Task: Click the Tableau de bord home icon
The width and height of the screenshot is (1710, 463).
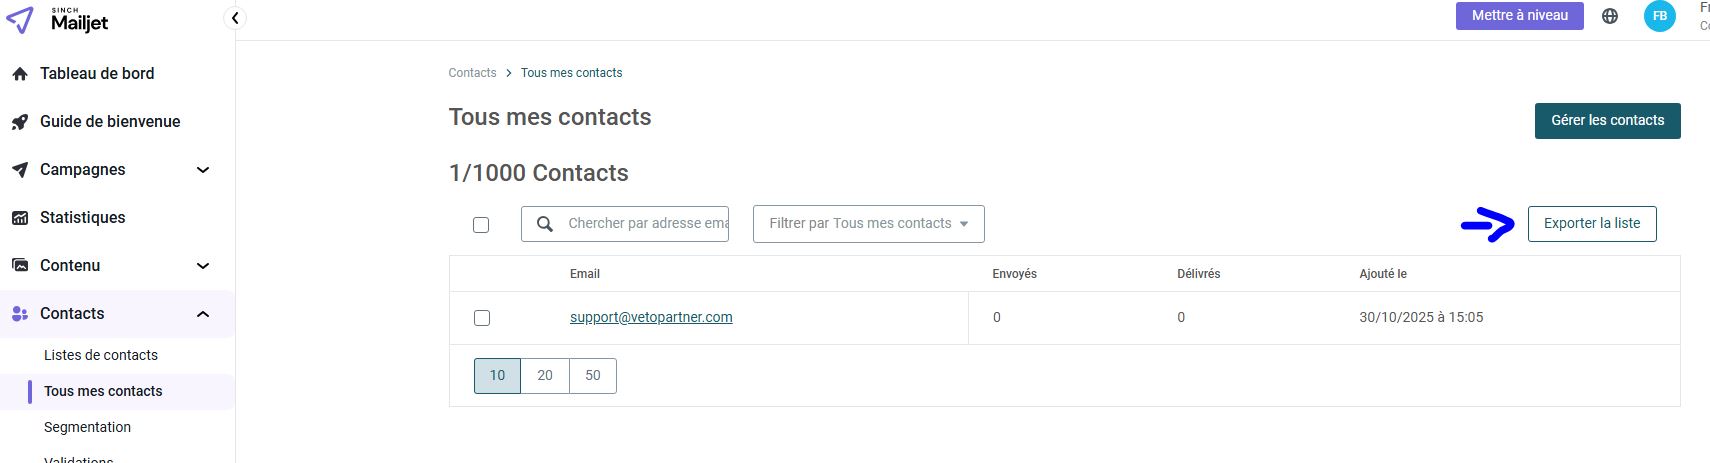Action: coord(20,74)
